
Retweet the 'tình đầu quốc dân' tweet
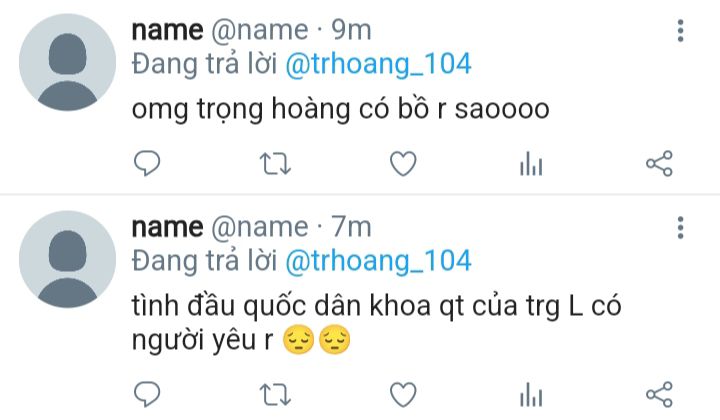[275, 395]
